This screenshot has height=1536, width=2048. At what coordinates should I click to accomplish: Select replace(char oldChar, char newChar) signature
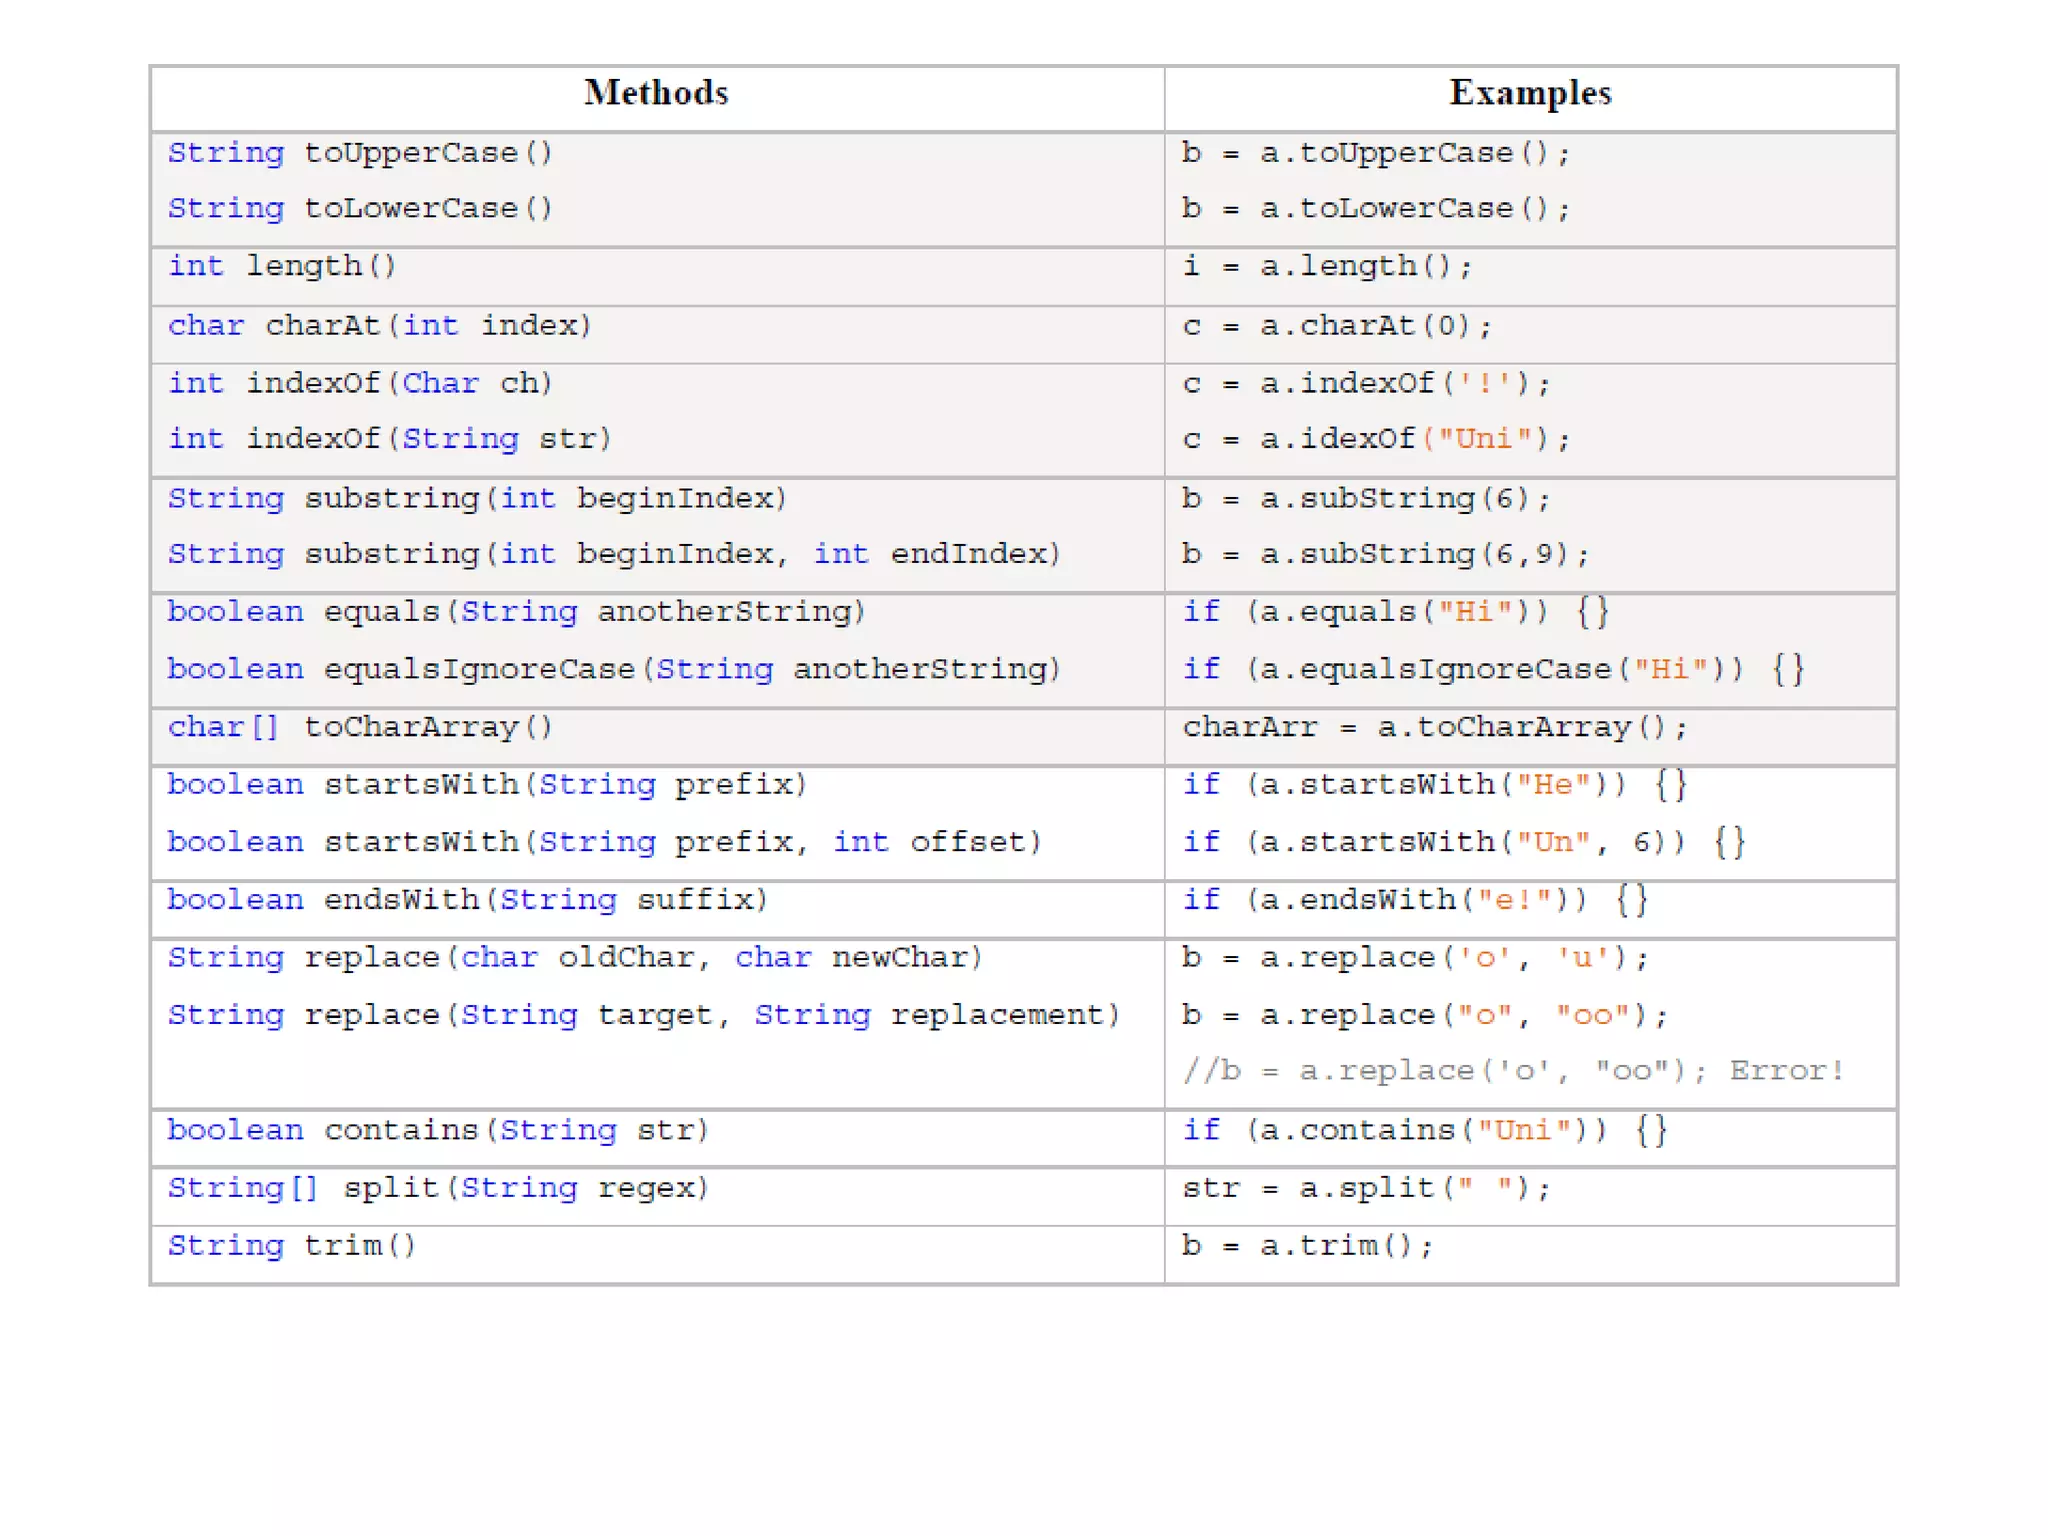[x=575, y=958]
